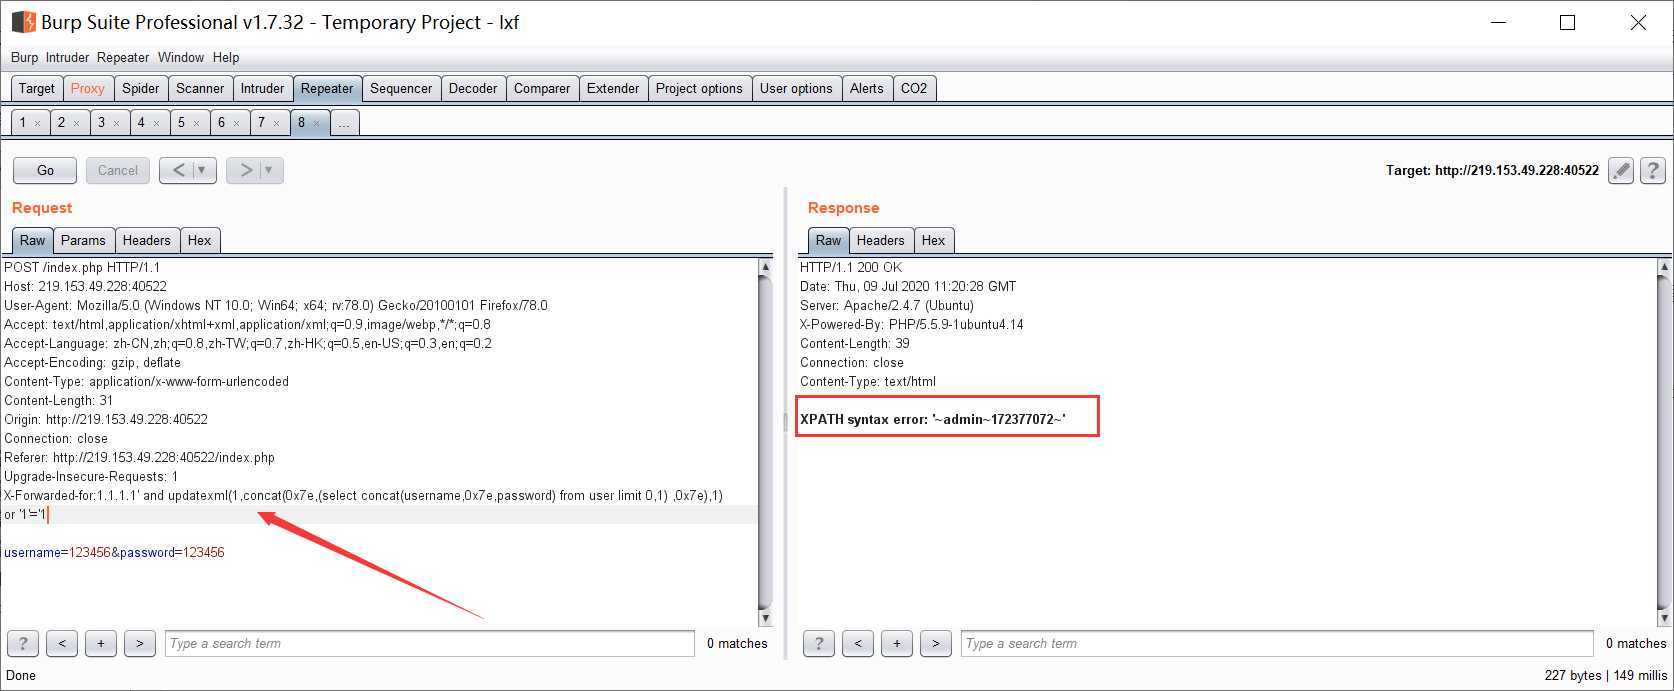Open the Alerts tab
The width and height of the screenshot is (1674, 691).
[867, 88]
